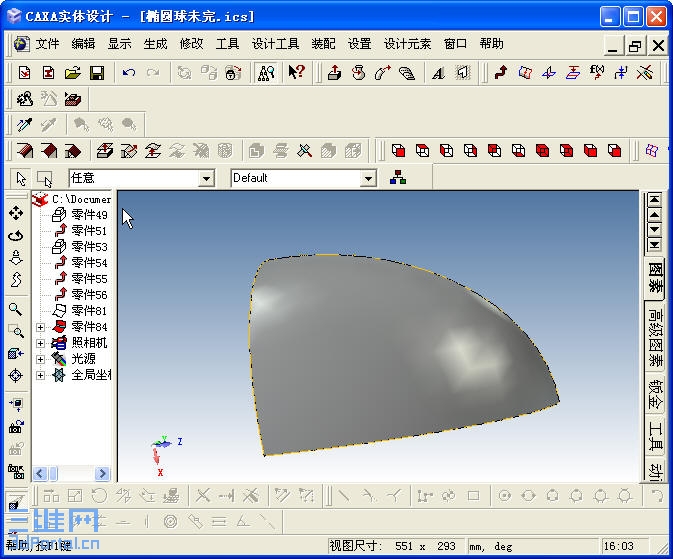This screenshot has height=559, width=673.
Task: Select 零件55 in the design tree
Action: click(x=89, y=279)
